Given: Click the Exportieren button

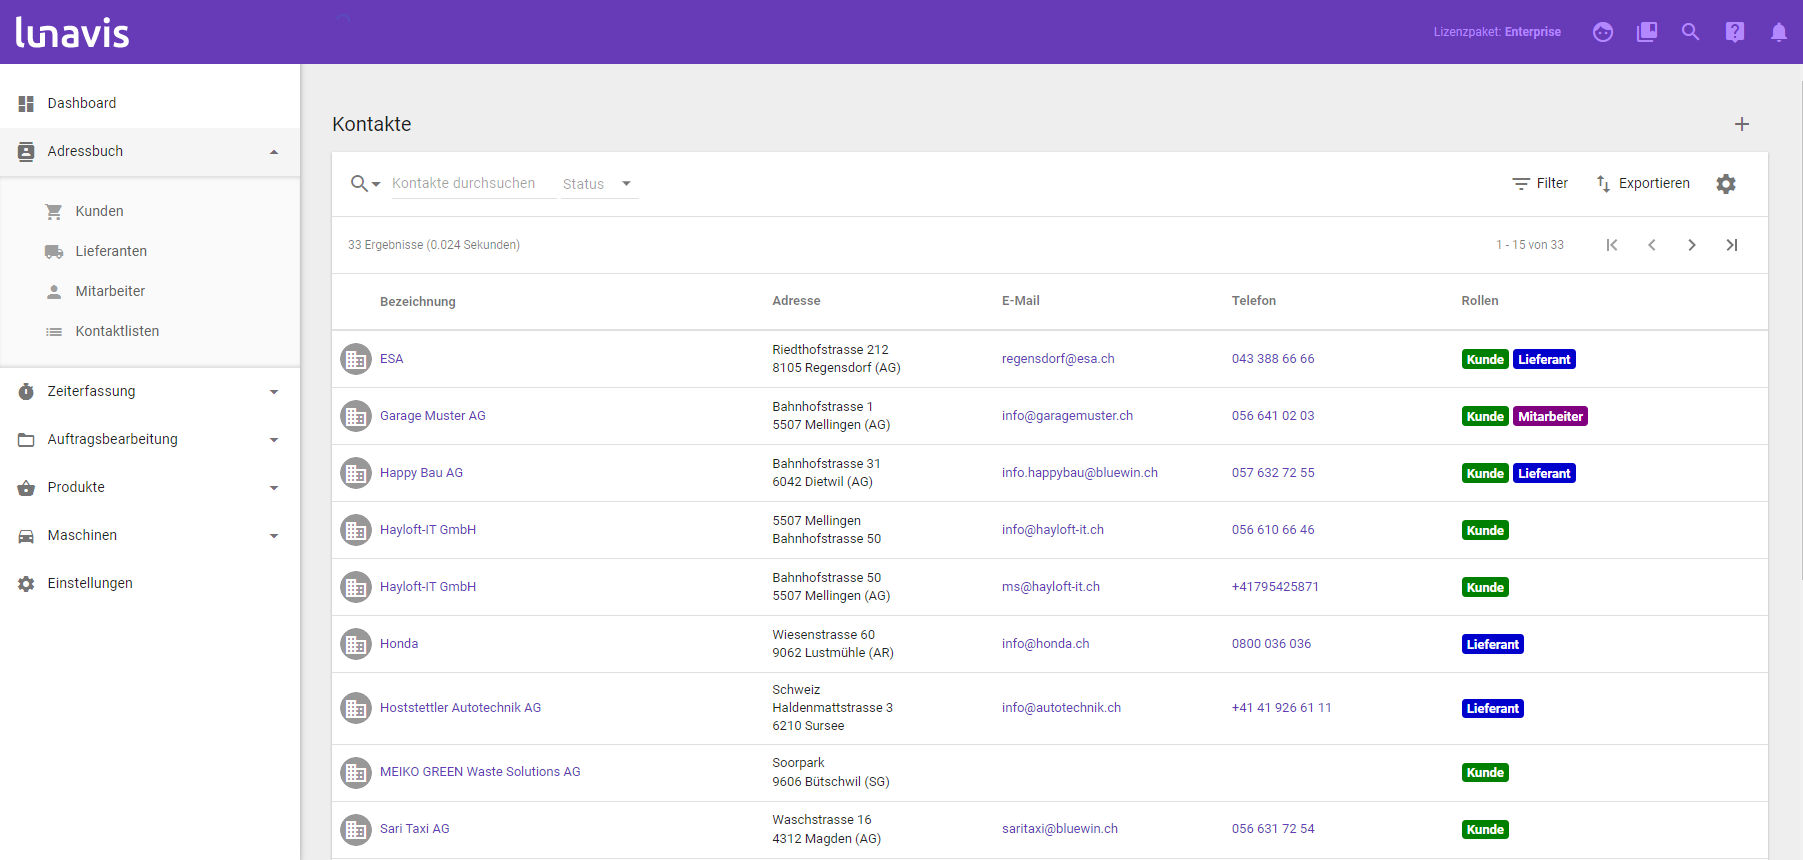Looking at the screenshot, I should coord(1643,184).
